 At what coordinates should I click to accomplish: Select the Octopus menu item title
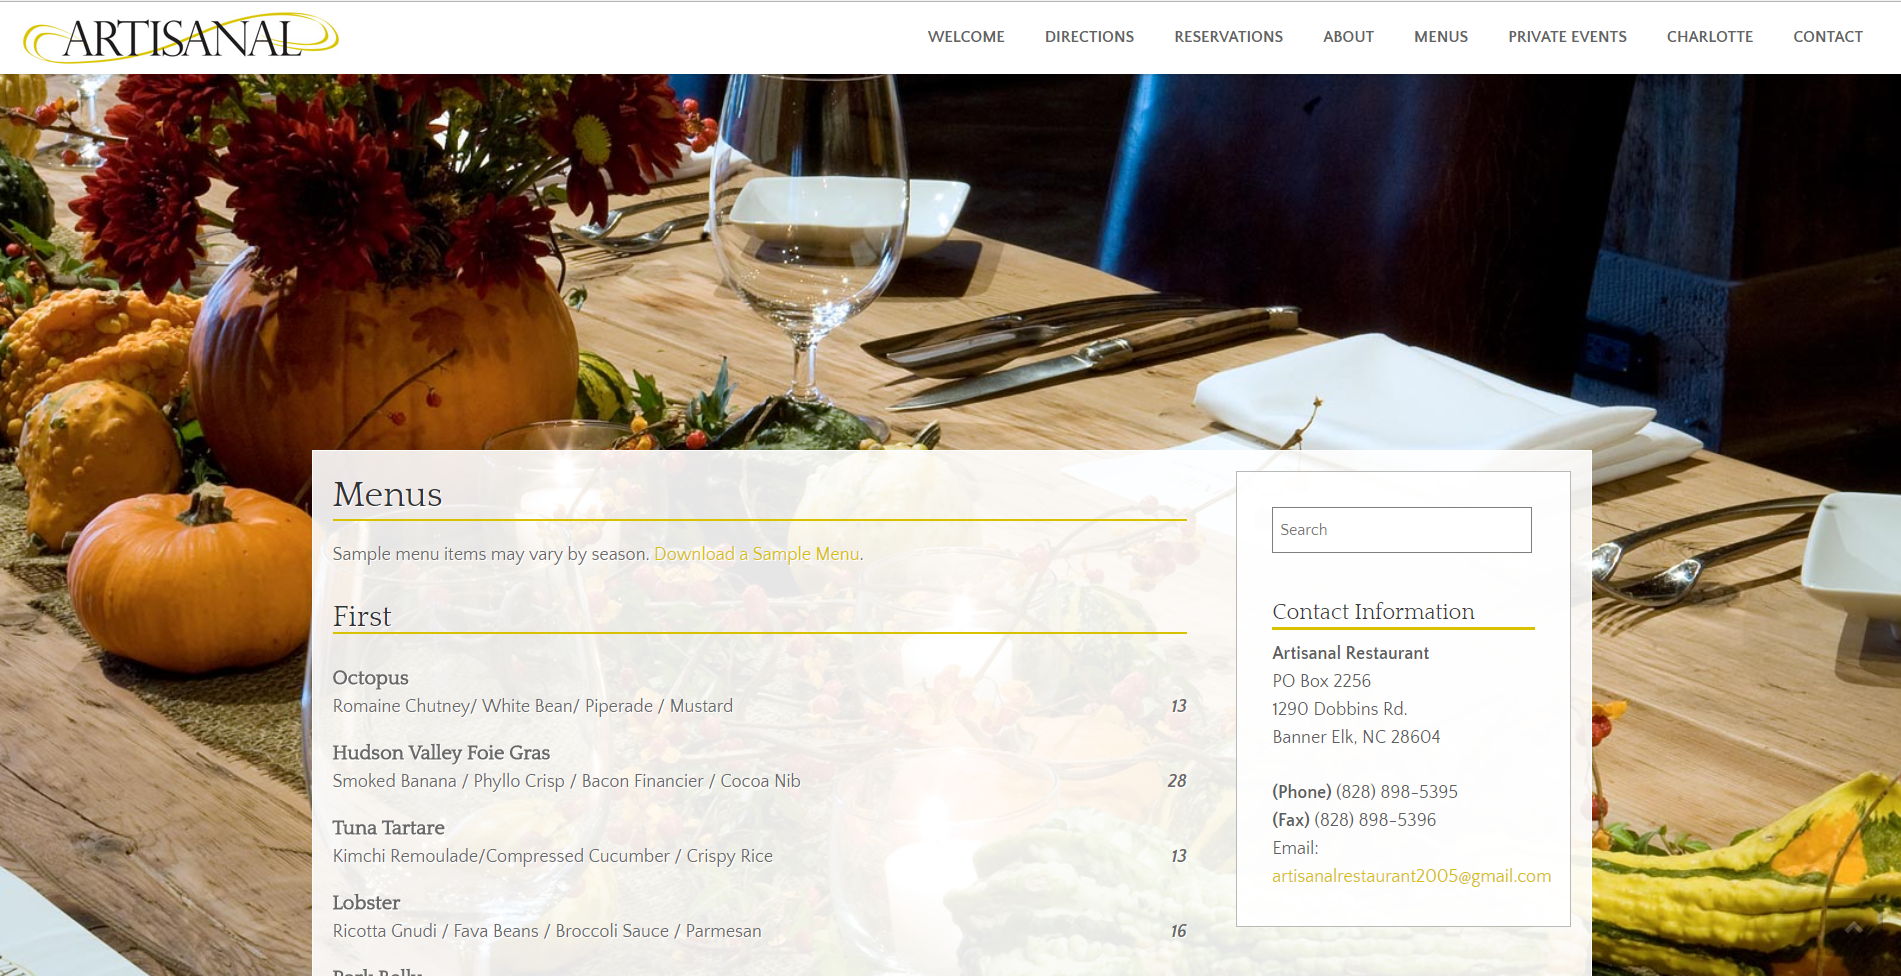[x=370, y=678]
